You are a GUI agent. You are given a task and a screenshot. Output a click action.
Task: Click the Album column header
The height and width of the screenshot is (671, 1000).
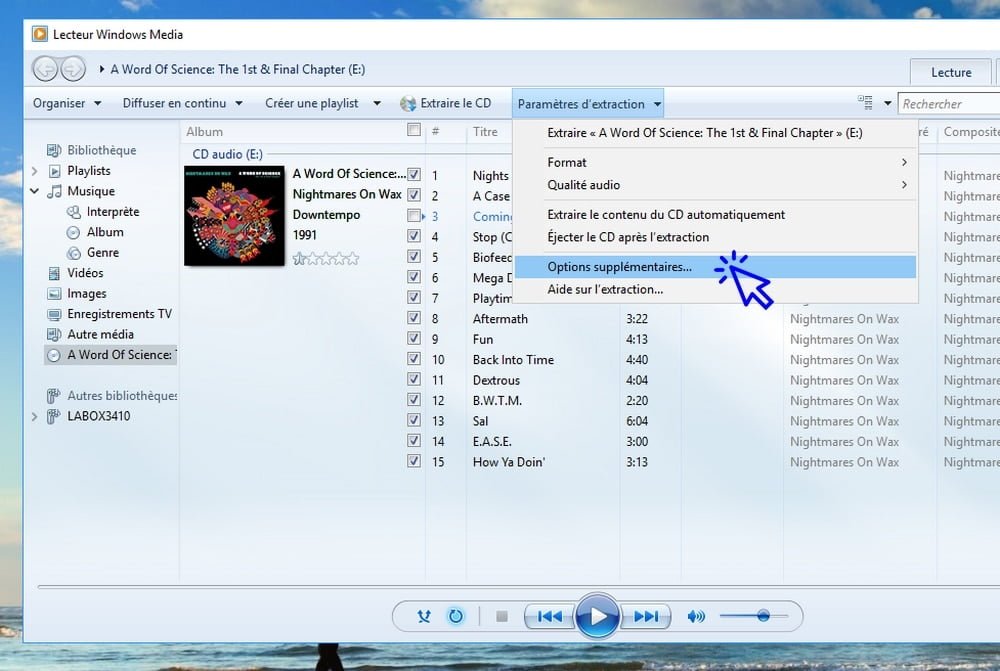pos(205,131)
